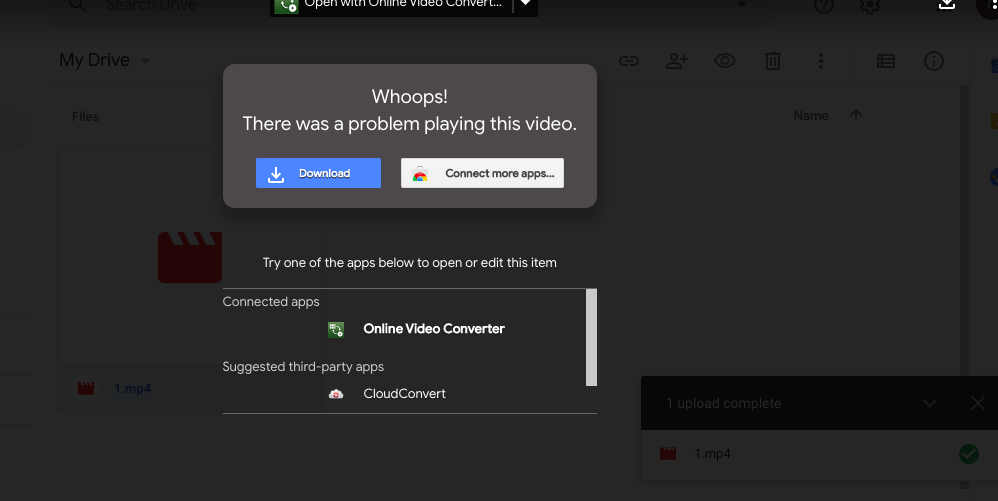Open the more actions vertical dots
This screenshot has width=998, height=501.
(820, 61)
